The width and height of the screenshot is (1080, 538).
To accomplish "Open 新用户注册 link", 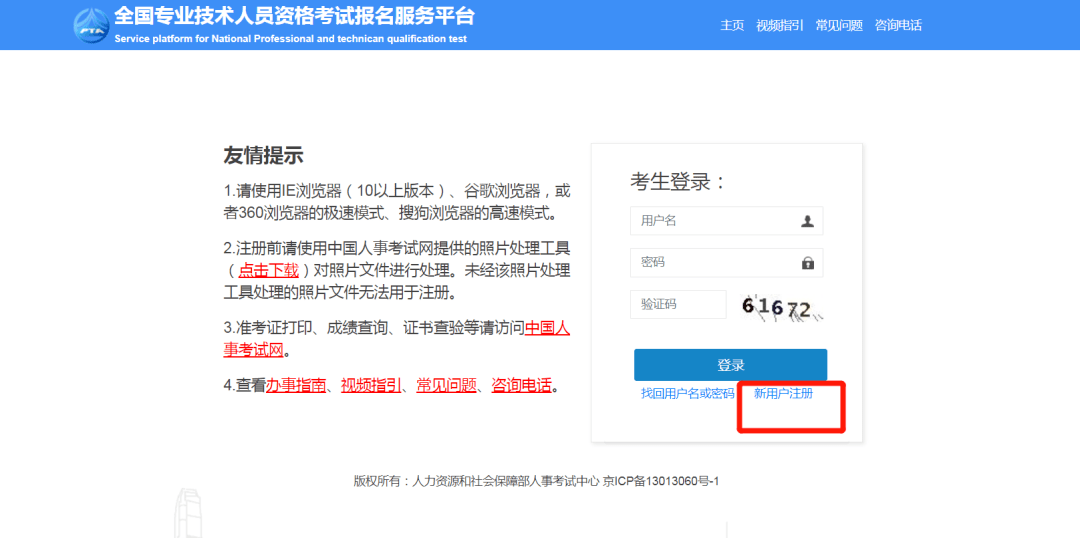I will (x=784, y=393).
